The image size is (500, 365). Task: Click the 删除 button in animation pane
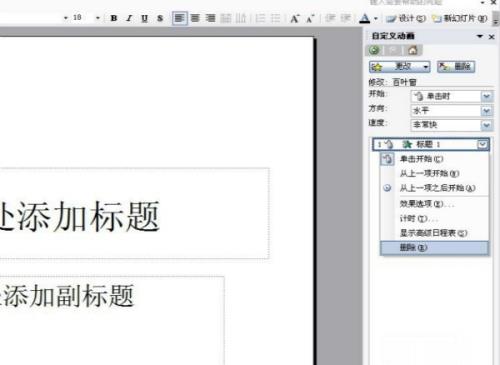[456, 67]
